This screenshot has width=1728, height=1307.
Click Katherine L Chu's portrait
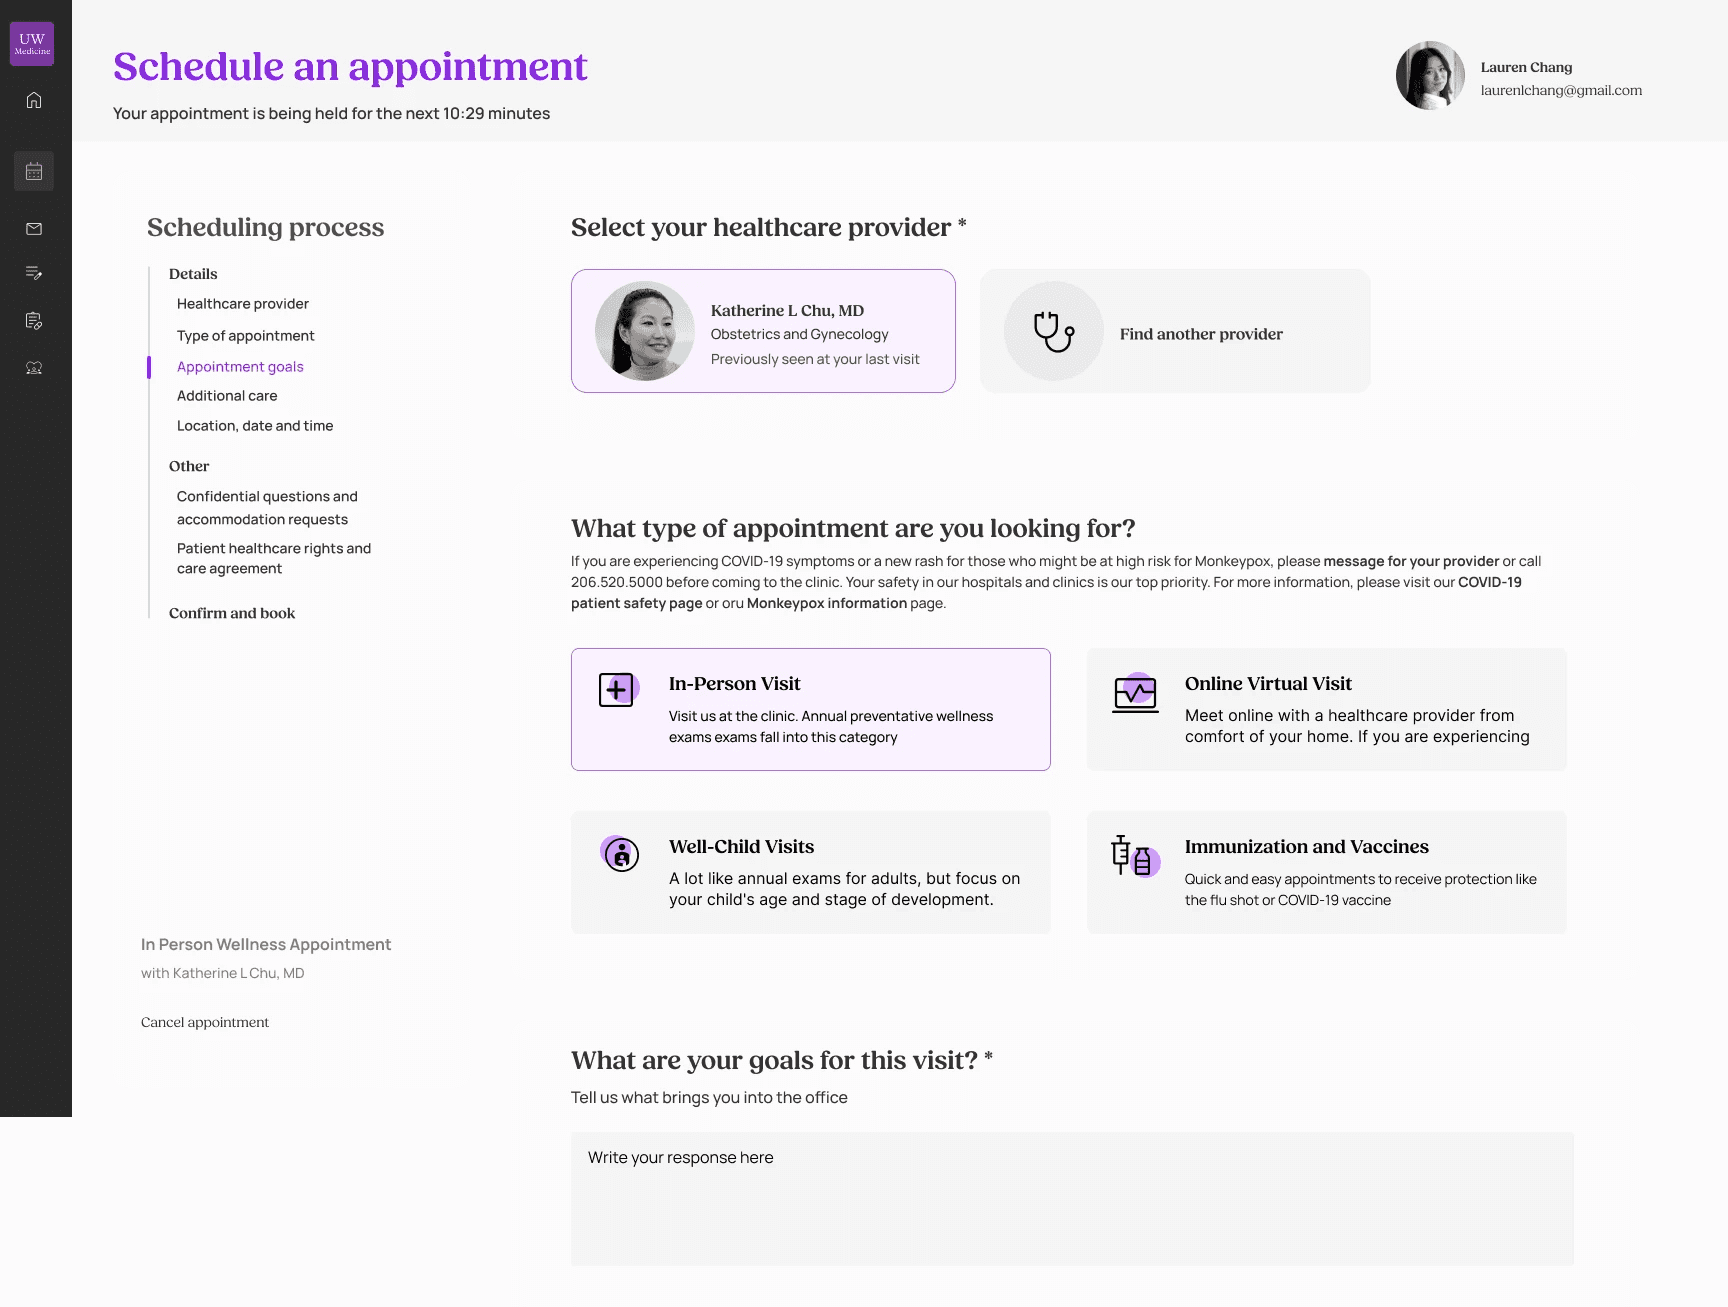645,331
